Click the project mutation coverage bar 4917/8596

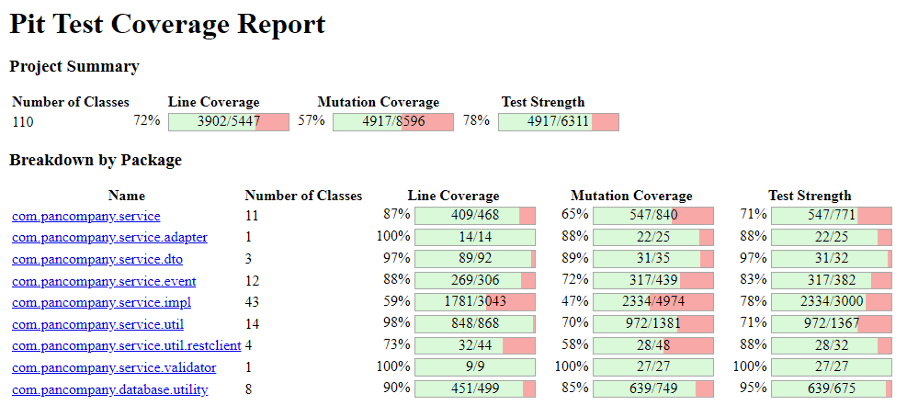[x=393, y=122]
